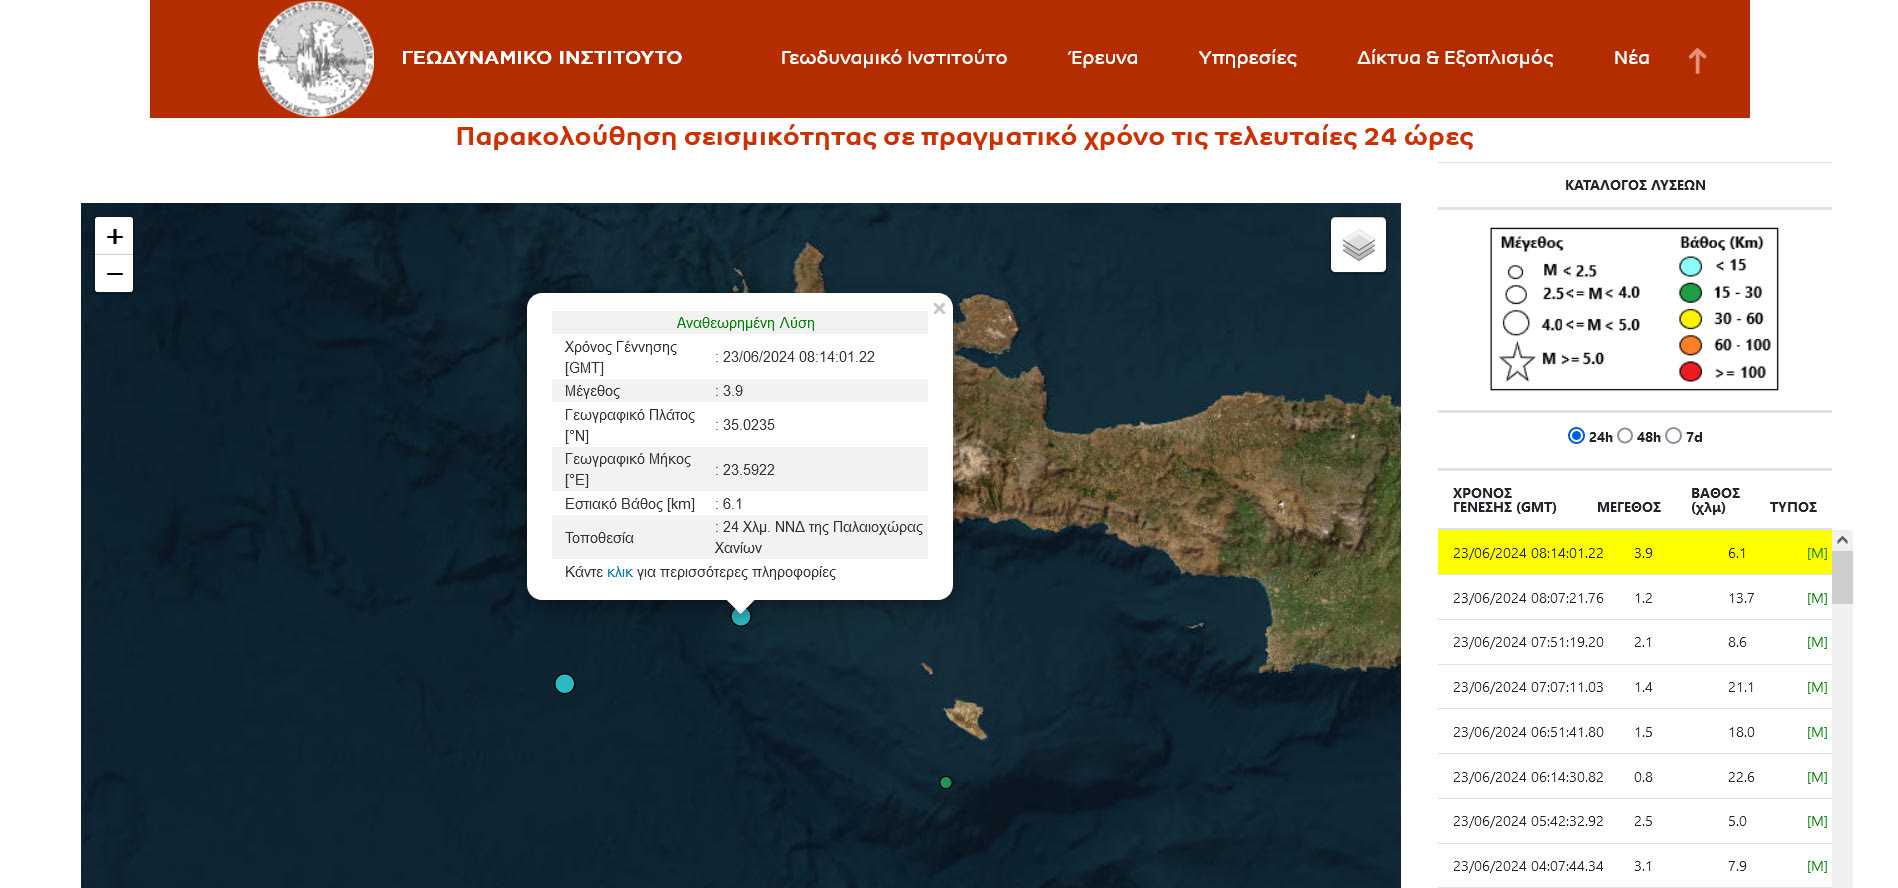Click the [M] icon for 08:07:21.76 event
The image size is (1898, 888).
(x=1816, y=598)
